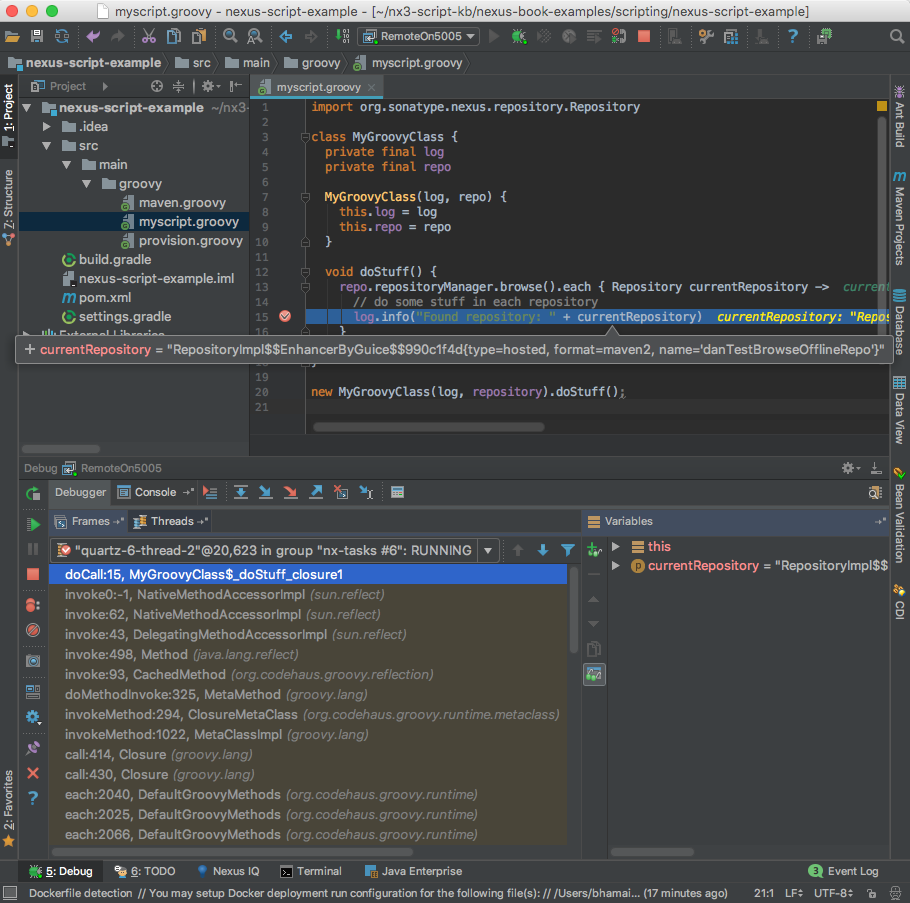Expand the .idea folder
The image size is (910, 903).
pyautogui.click(x=47, y=127)
